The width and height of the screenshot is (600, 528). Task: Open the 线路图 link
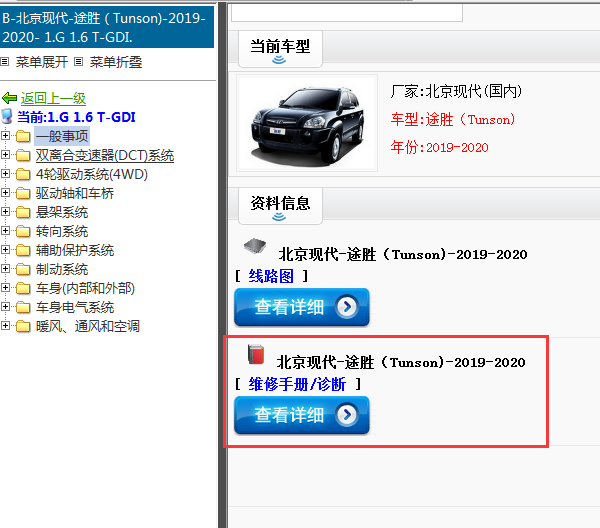271,276
